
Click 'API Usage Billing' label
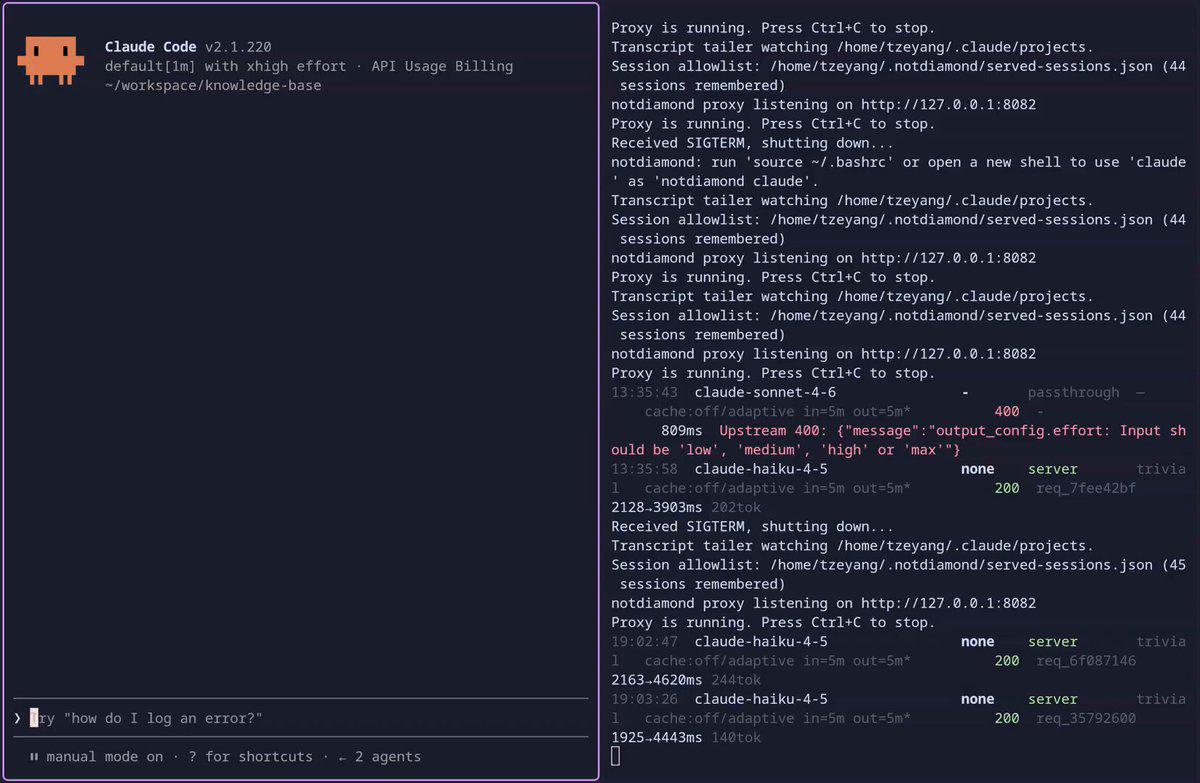pyautogui.click(x=442, y=66)
